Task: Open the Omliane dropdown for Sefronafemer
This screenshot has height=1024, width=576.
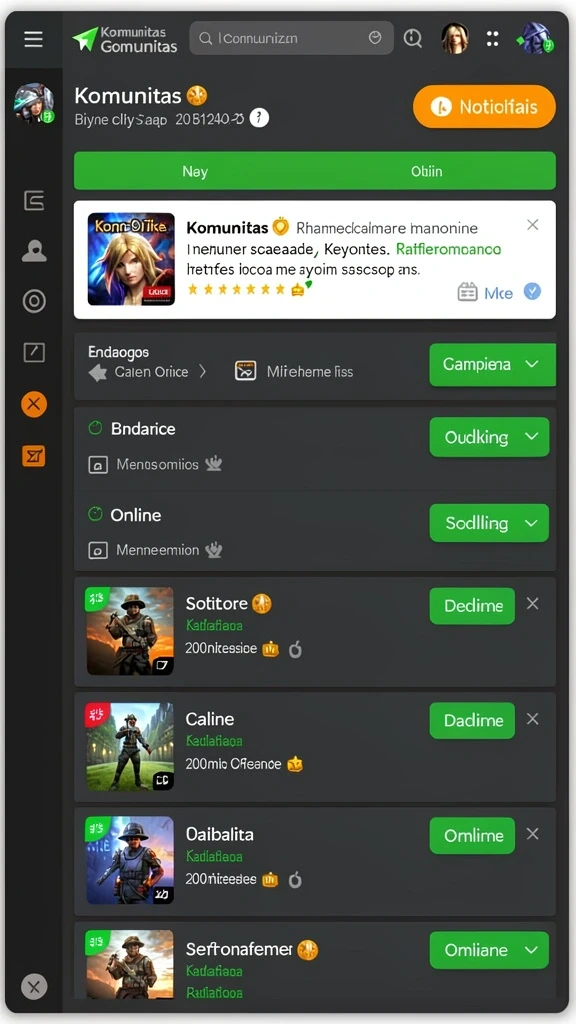Action: (x=489, y=950)
